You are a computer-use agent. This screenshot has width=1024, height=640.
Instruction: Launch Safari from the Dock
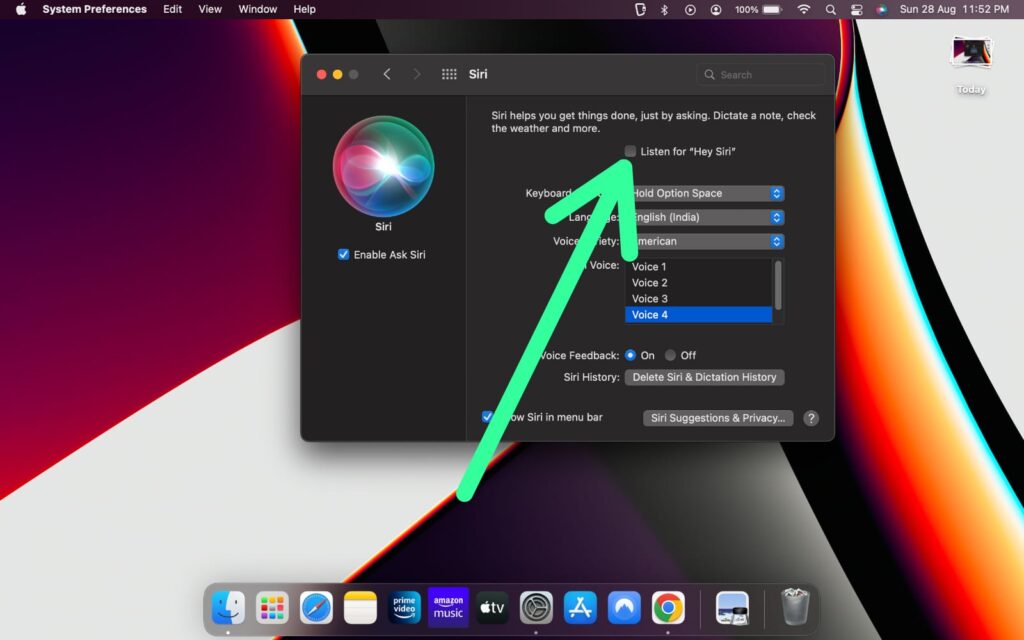(x=316, y=608)
